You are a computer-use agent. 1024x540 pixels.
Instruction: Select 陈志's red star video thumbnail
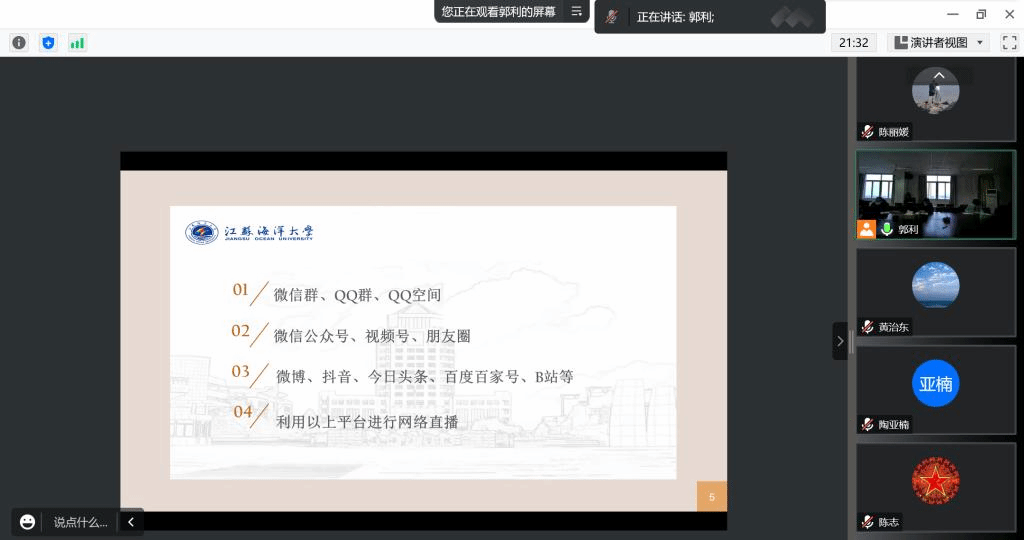pos(935,482)
